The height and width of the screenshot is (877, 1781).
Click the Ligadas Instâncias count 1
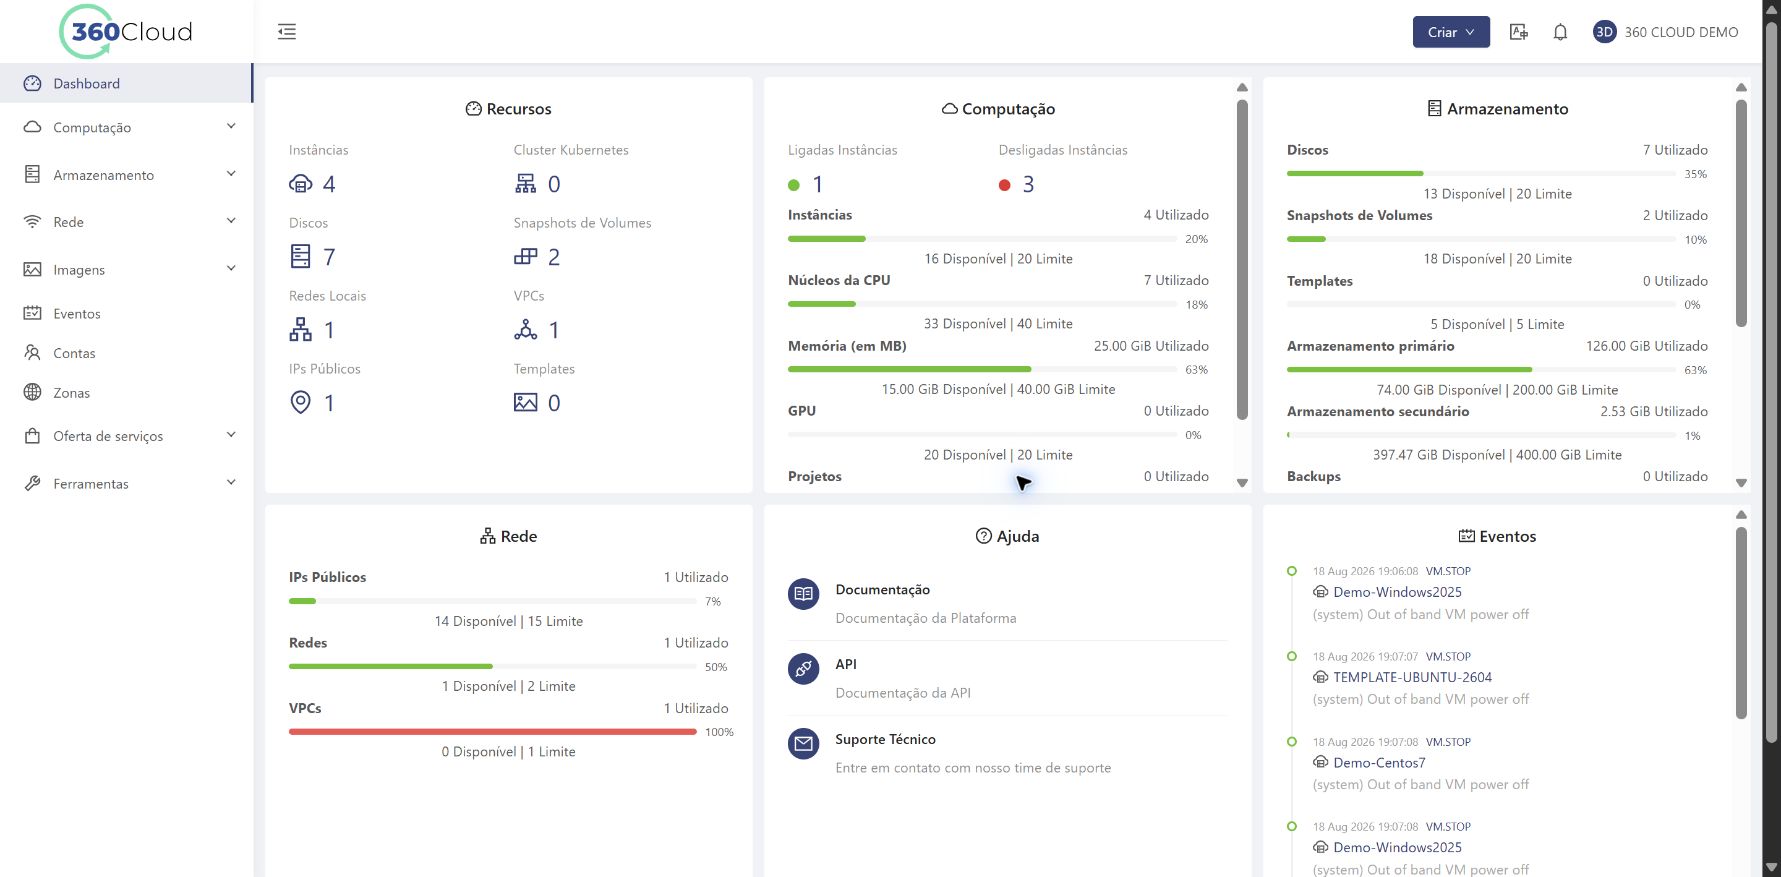tap(817, 184)
